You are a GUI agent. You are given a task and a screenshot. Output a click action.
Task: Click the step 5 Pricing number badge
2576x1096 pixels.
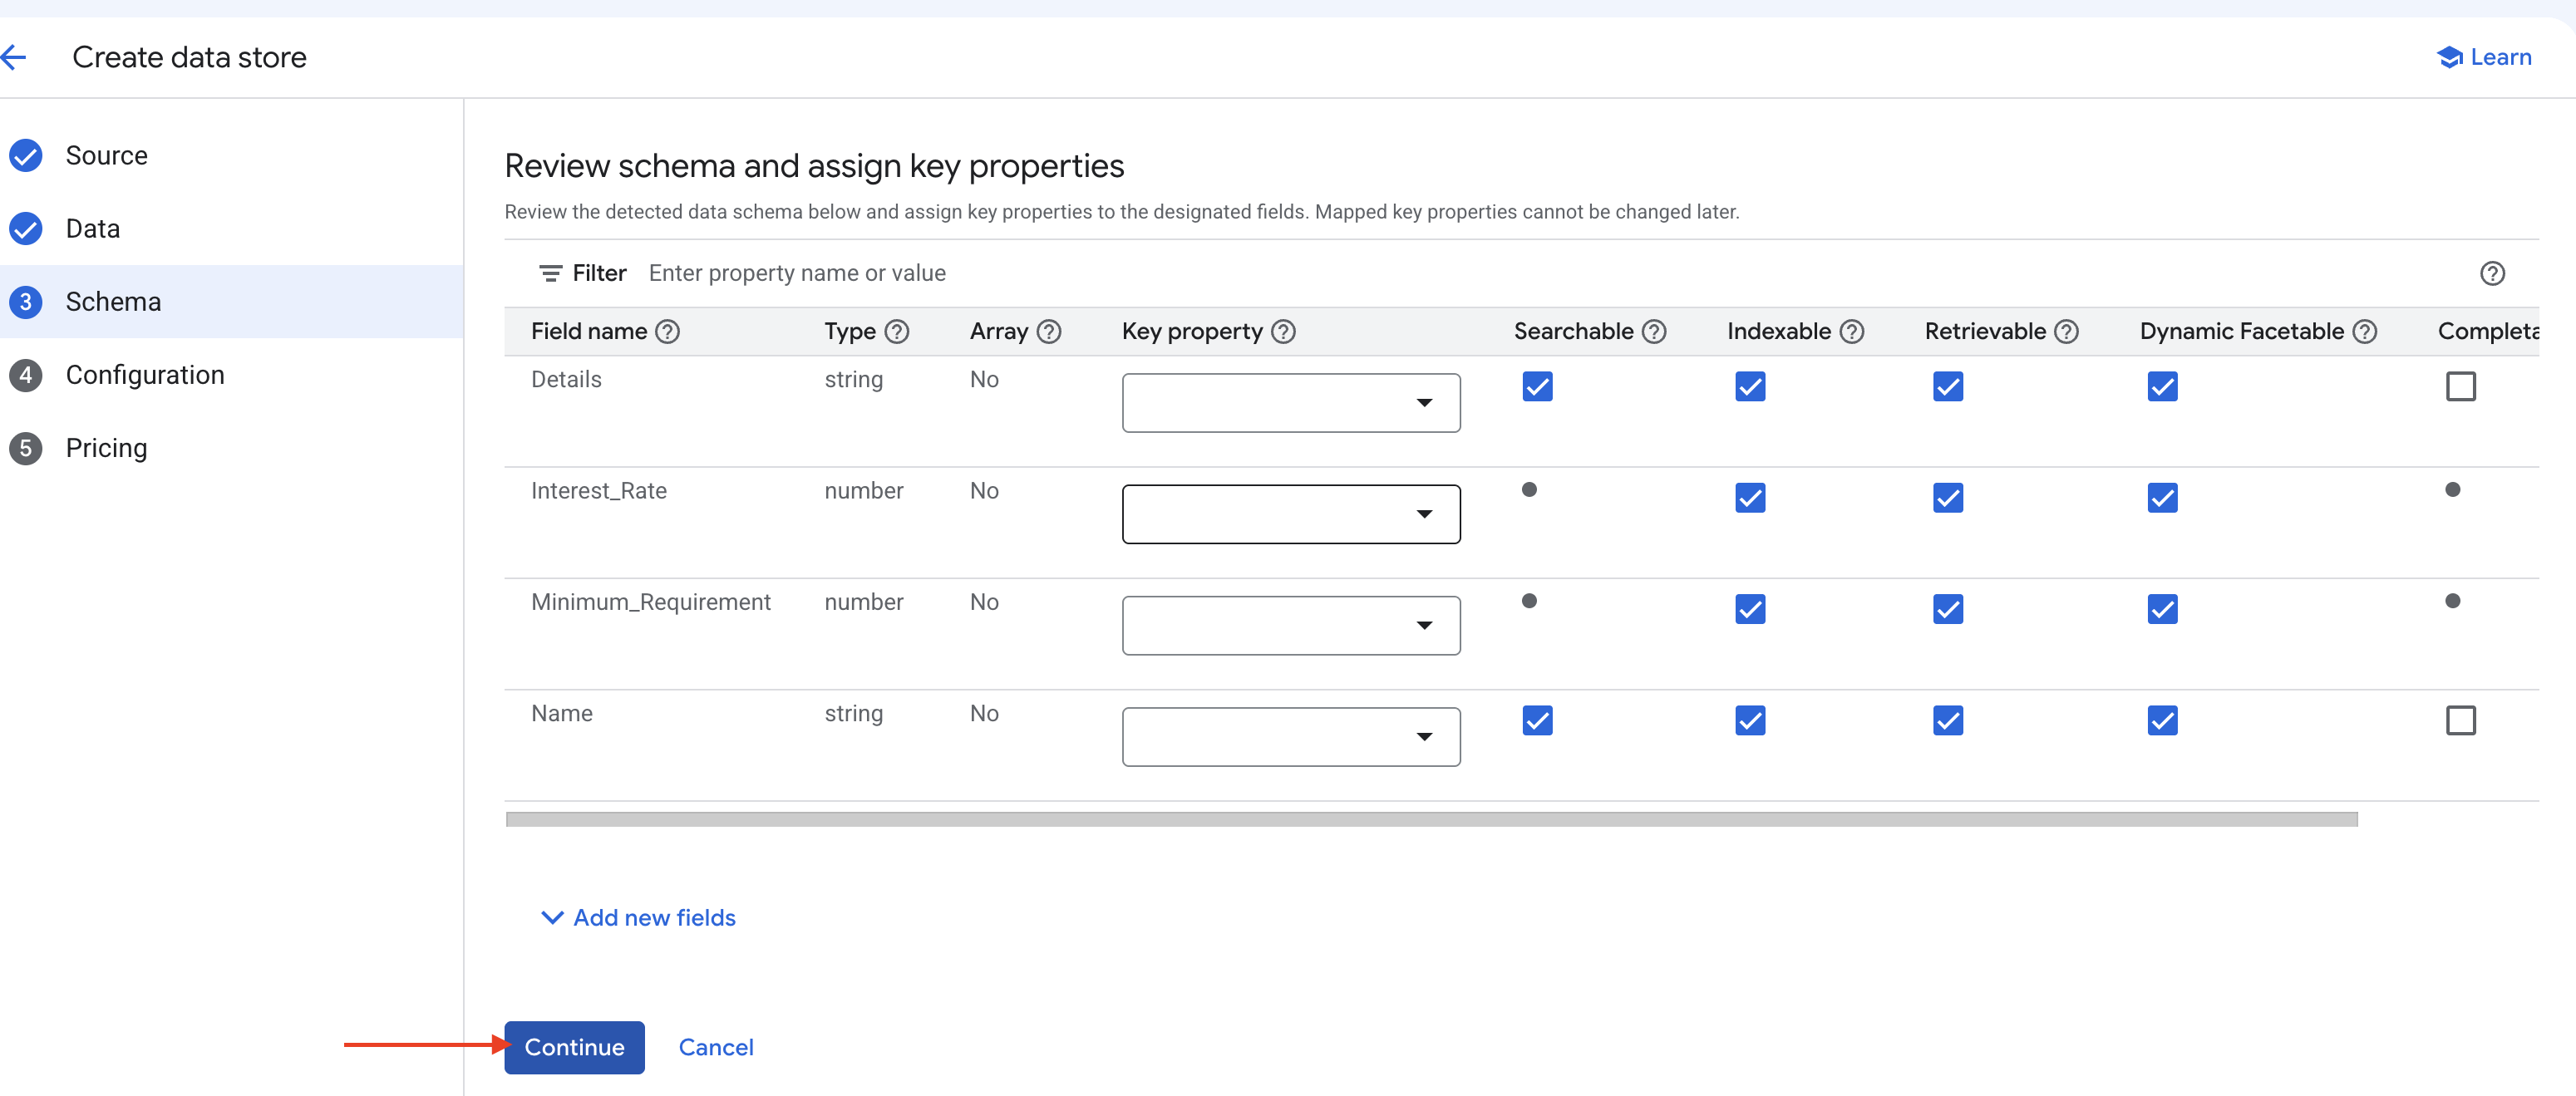coord(26,448)
